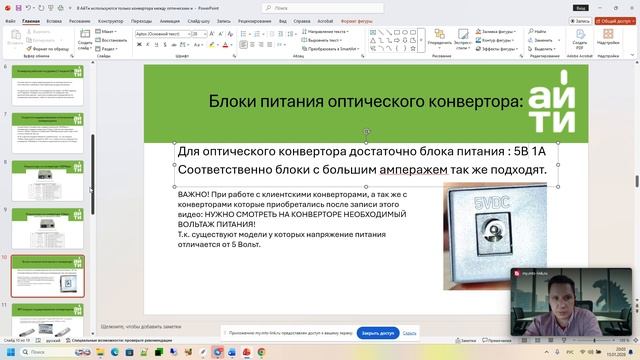Decrease font size with the small A button

click(x=221, y=34)
